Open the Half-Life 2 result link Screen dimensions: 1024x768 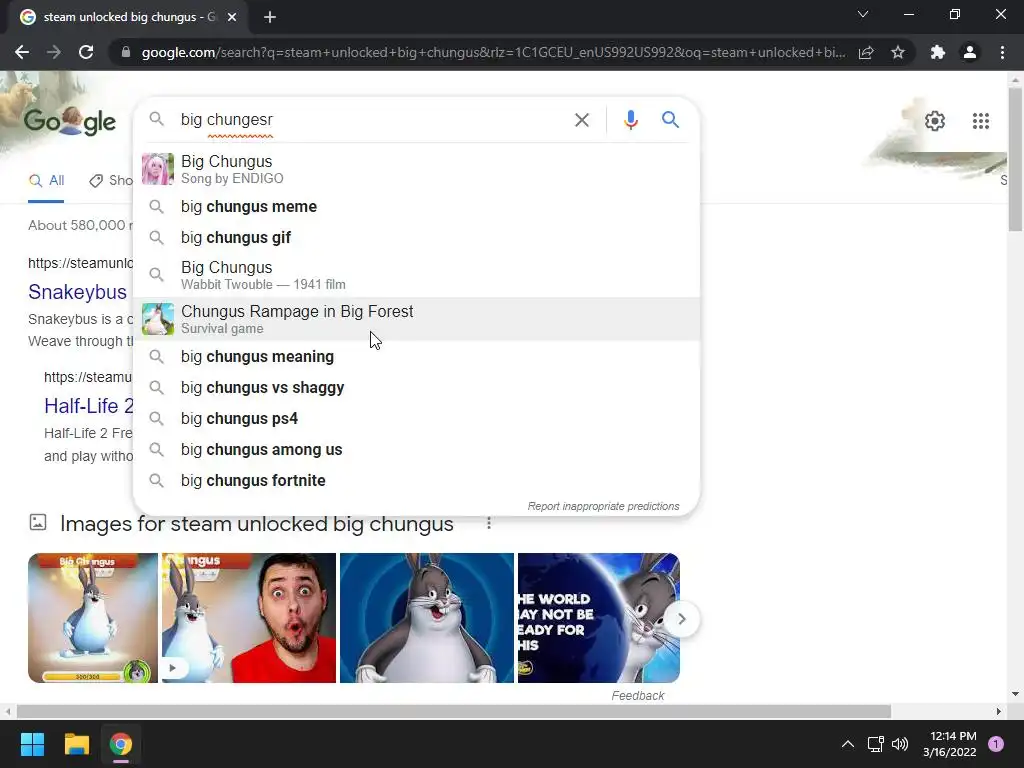tap(89, 406)
